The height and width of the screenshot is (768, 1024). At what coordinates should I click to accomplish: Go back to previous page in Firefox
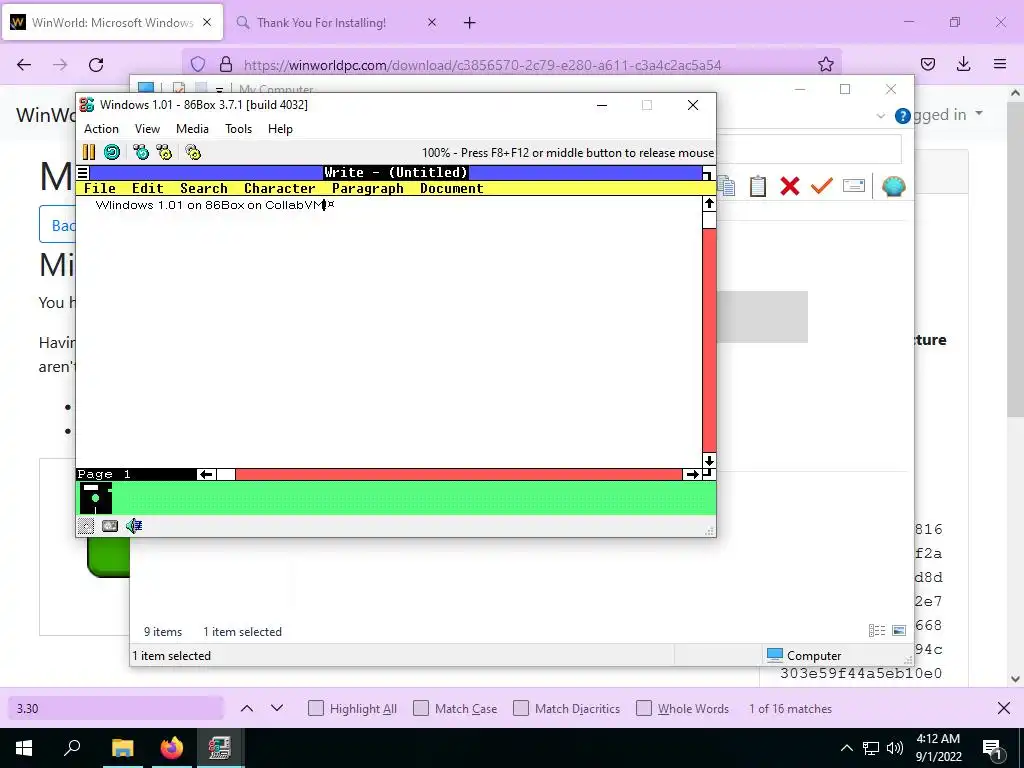(x=24, y=64)
